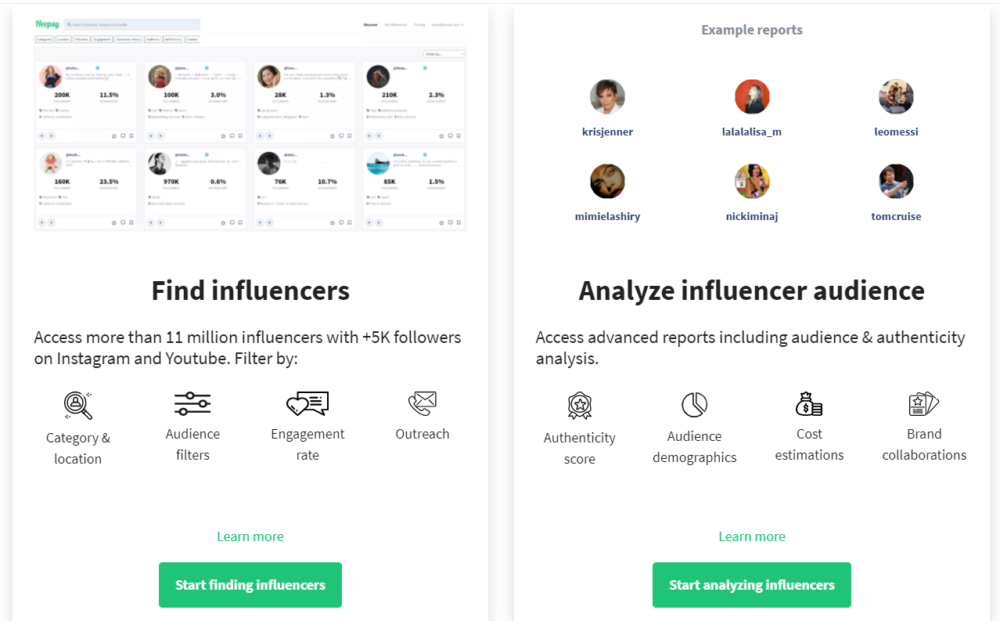Click Learn more under Analyze influencer audience
This screenshot has height=621, width=1000.
point(752,537)
